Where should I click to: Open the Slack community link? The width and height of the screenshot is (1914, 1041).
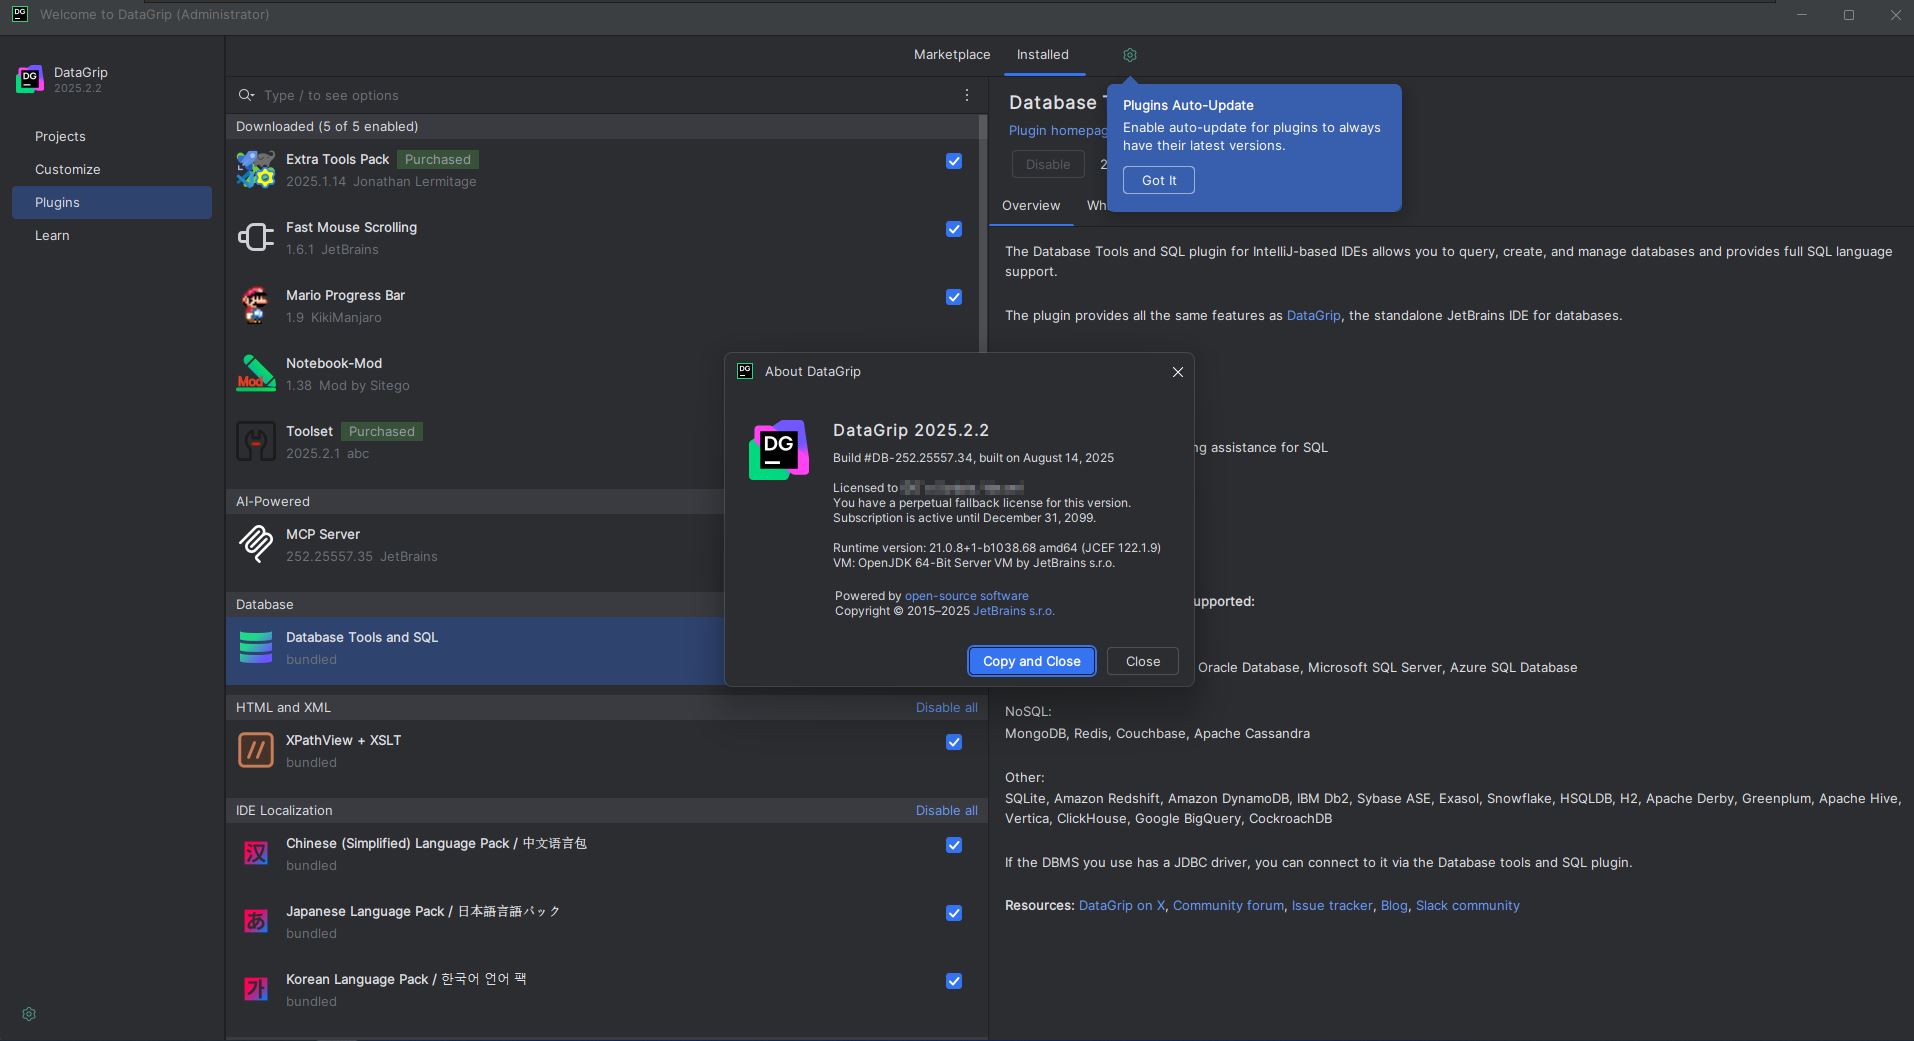point(1467,905)
